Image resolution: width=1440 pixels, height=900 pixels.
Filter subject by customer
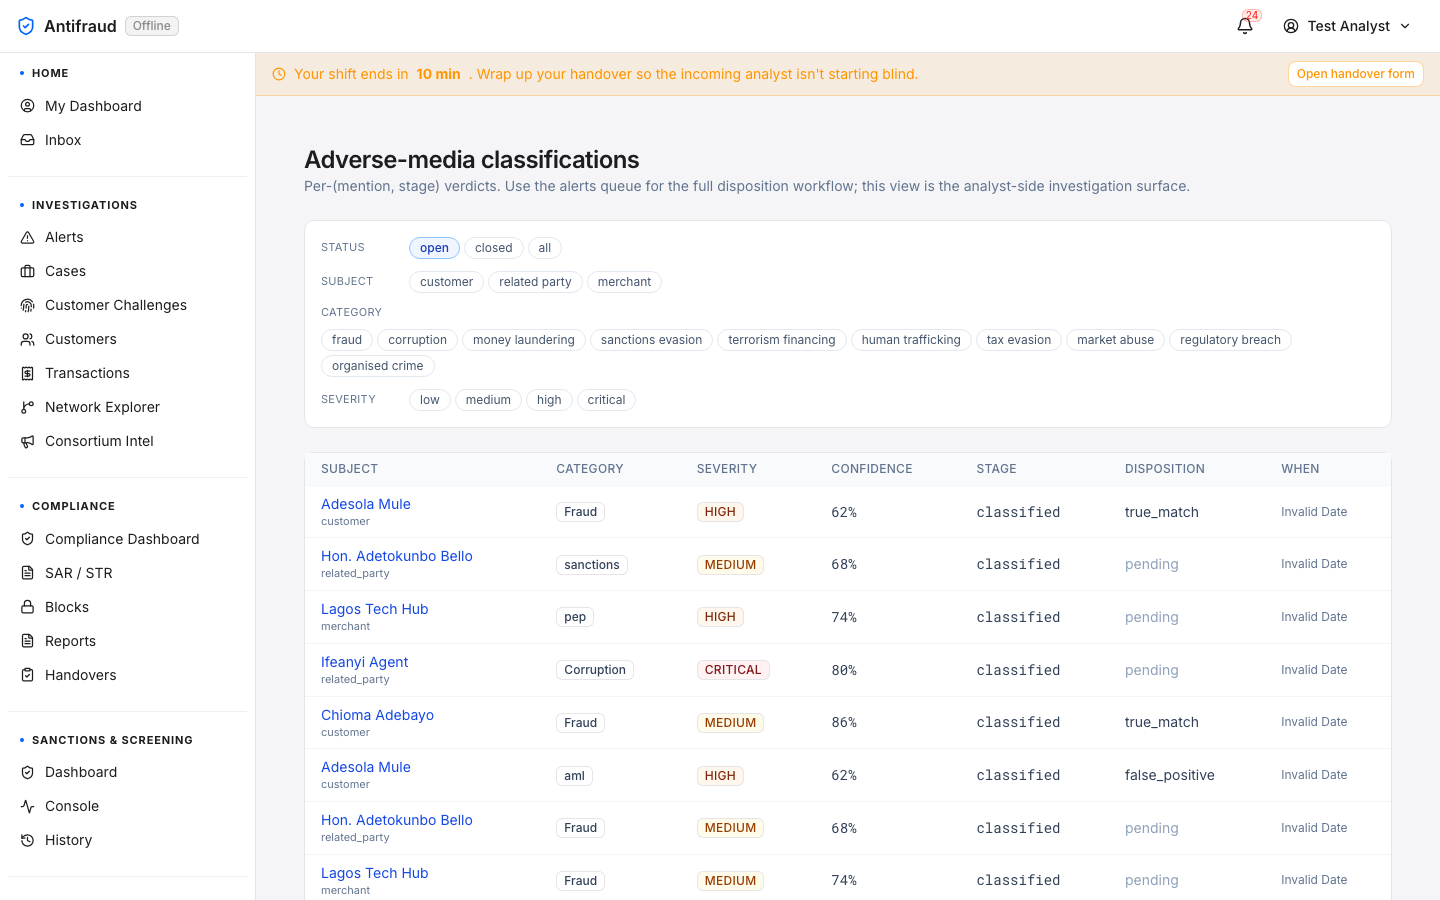point(446,282)
